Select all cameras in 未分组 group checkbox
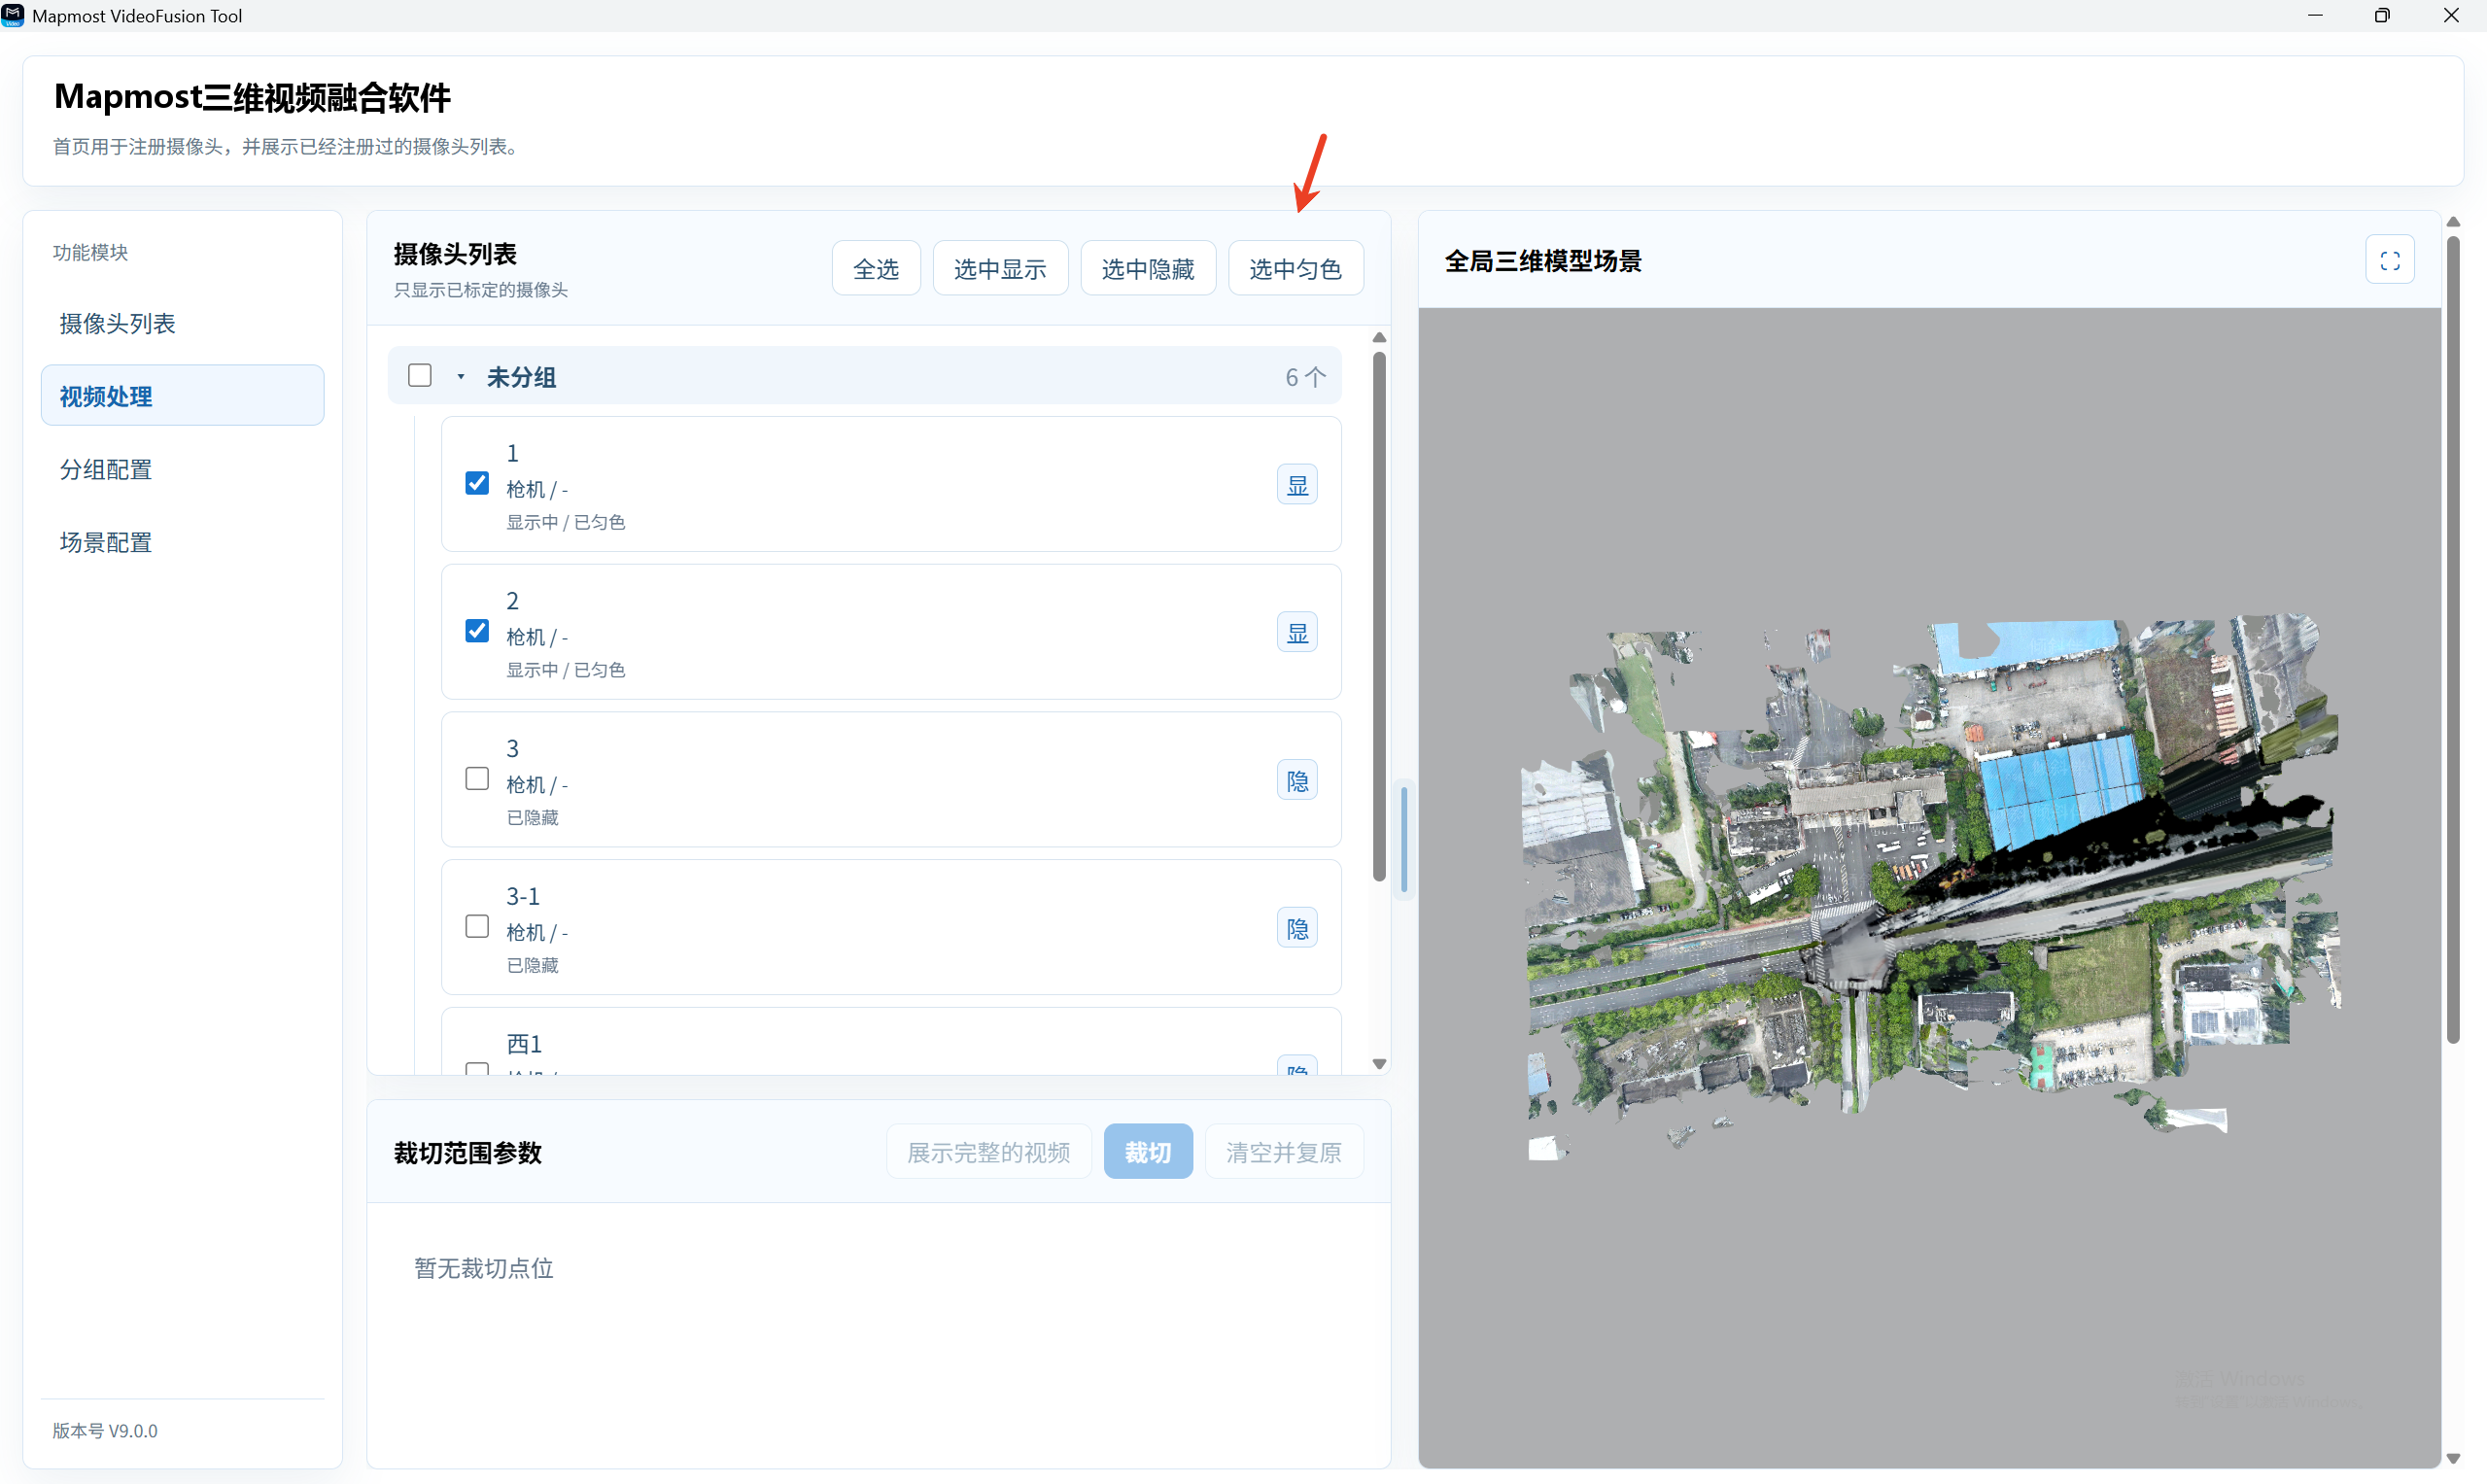 coord(420,375)
